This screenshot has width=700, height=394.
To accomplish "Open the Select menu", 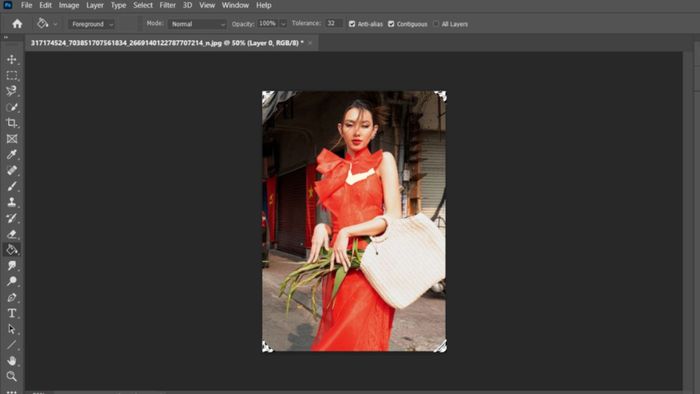I will 143,5.
